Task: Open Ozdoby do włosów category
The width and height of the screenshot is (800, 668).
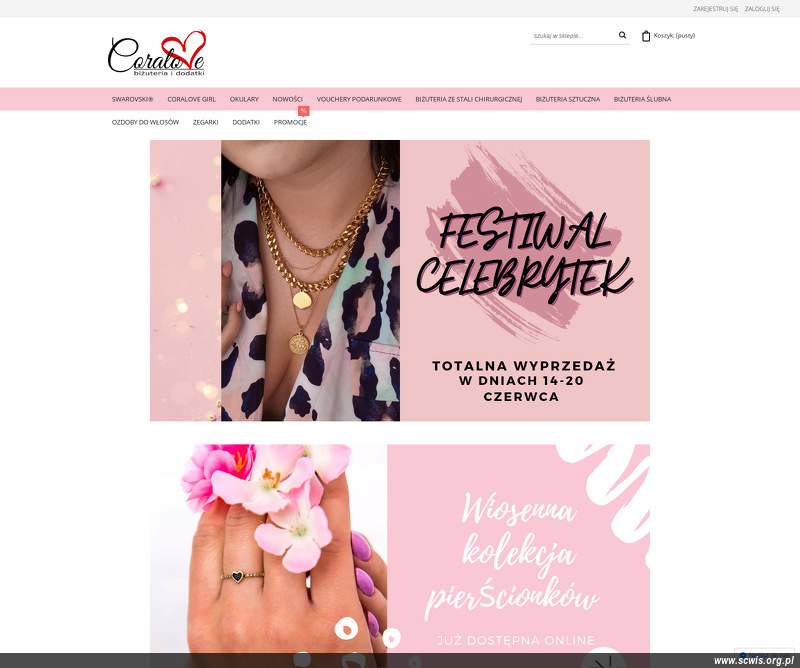Action: coord(145,122)
